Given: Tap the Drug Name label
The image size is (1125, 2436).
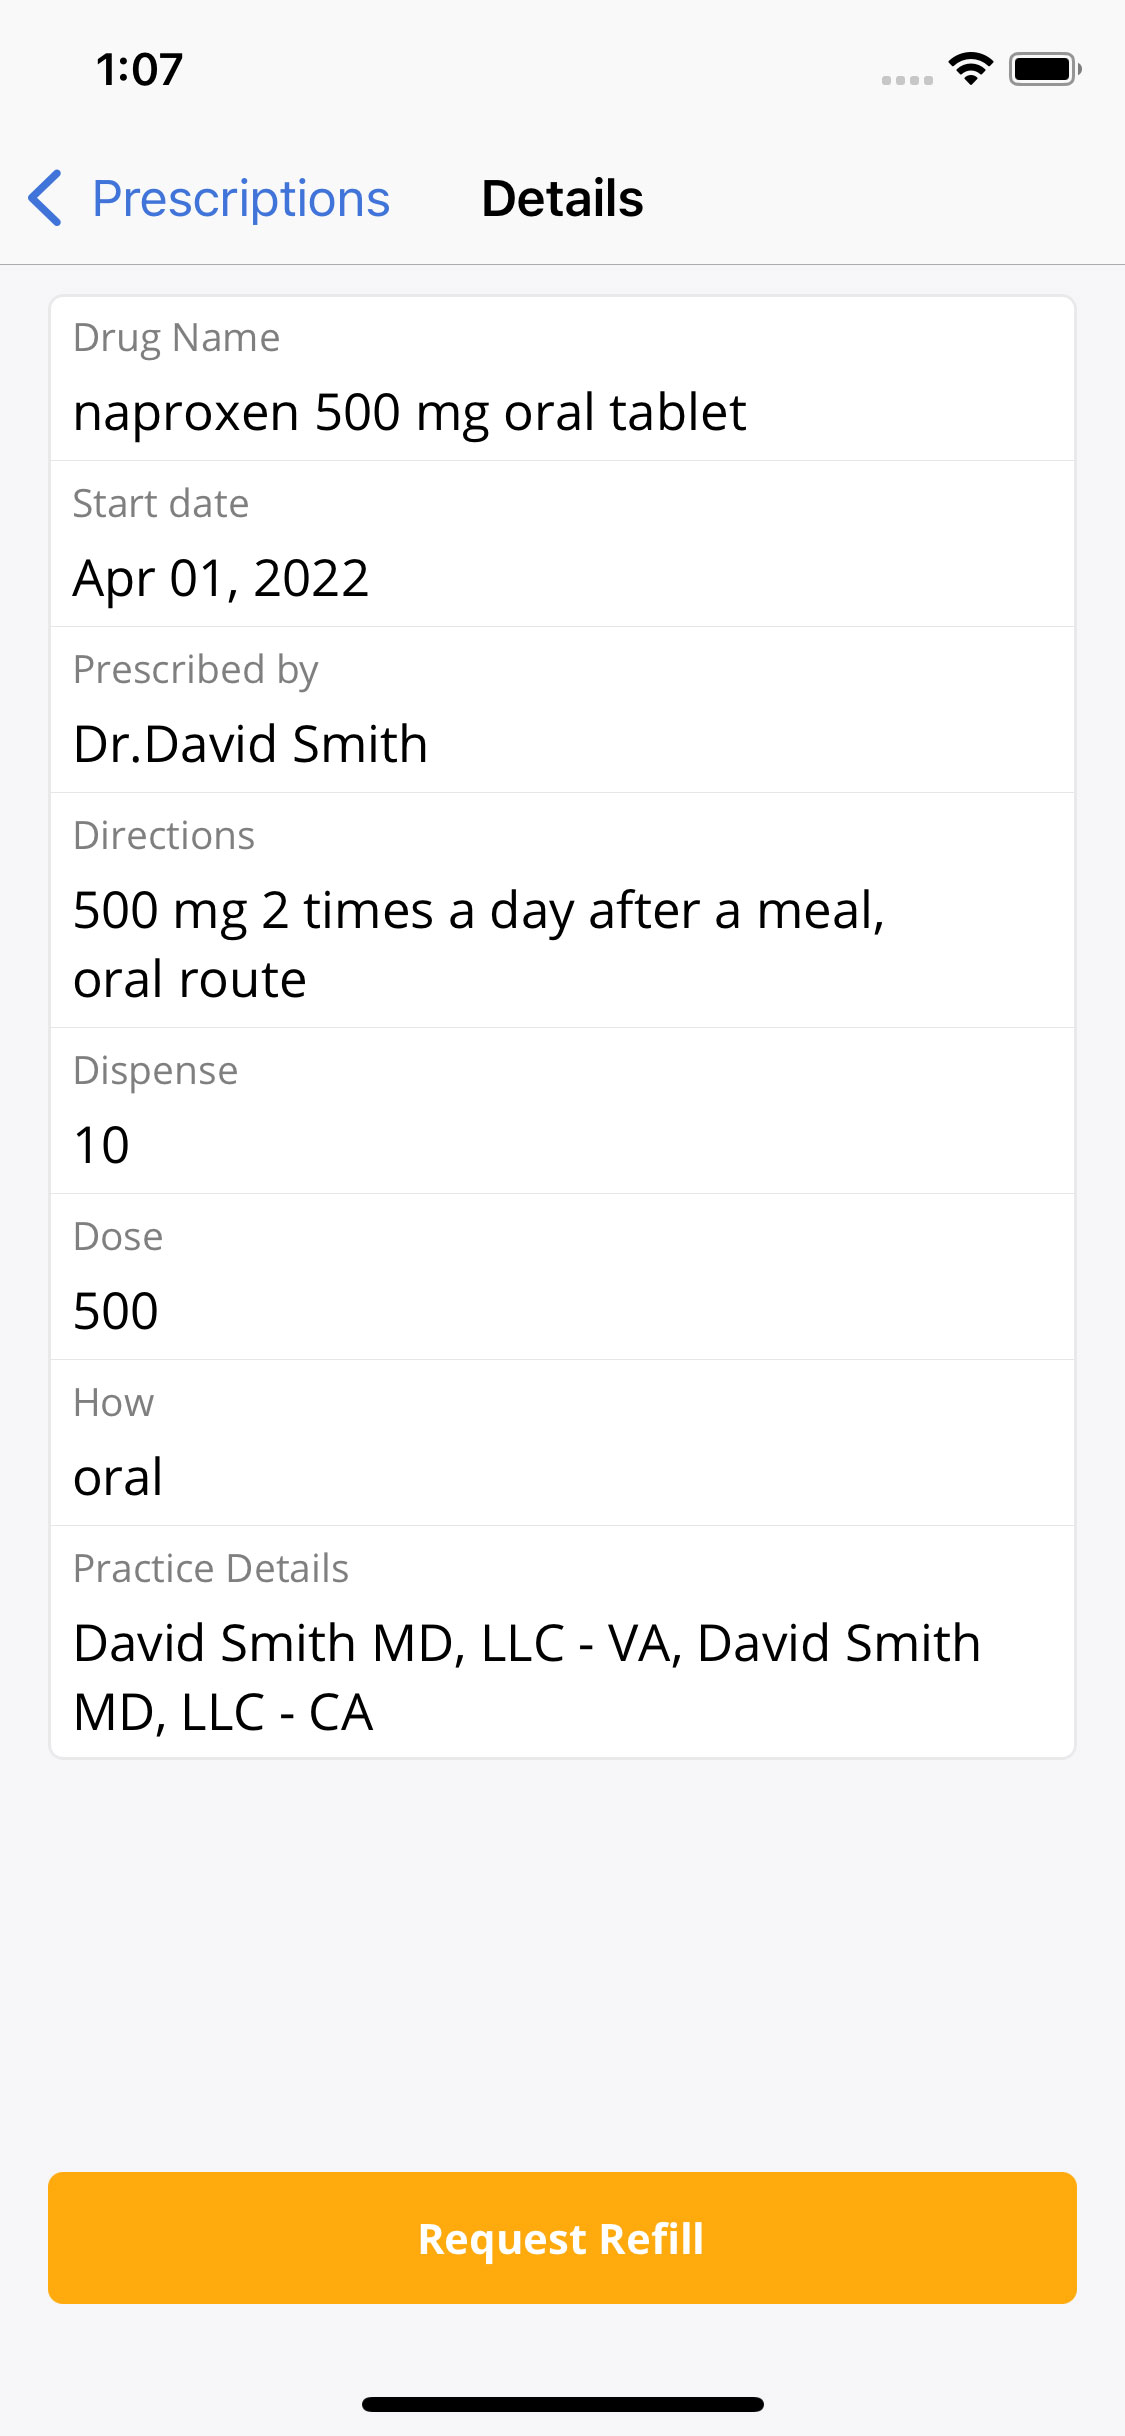Looking at the screenshot, I should (x=176, y=338).
